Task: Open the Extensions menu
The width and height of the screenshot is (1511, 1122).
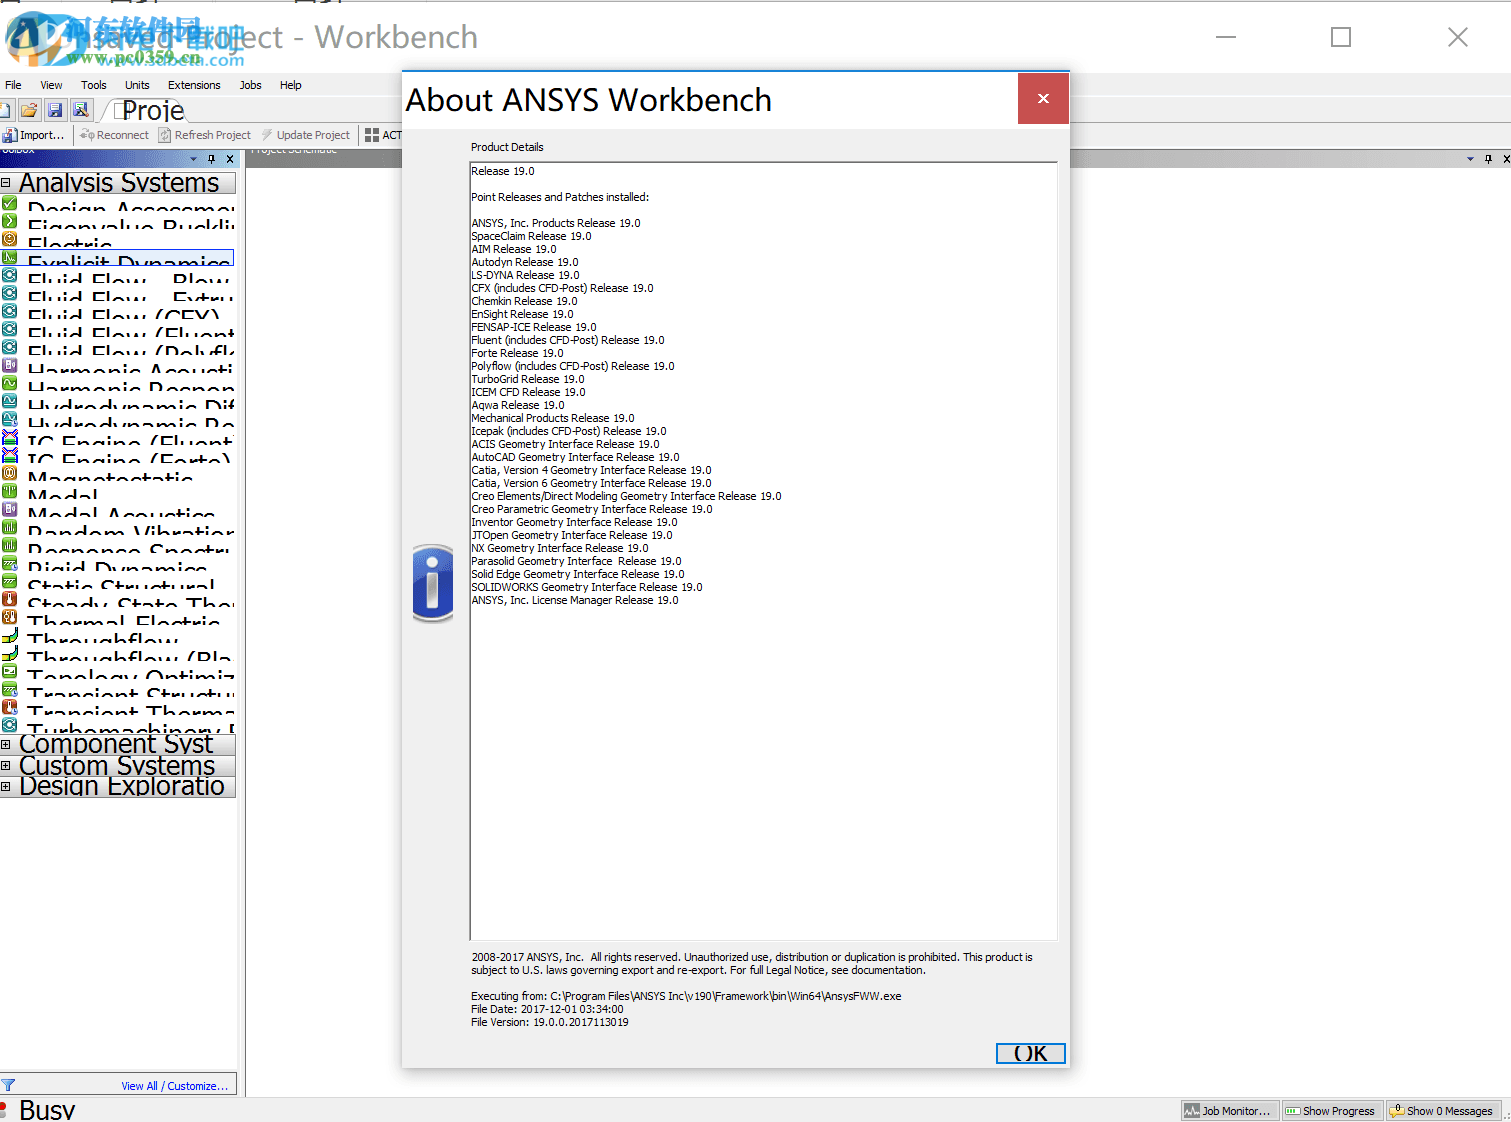Action: pyautogui.click(x=194, y=85)
